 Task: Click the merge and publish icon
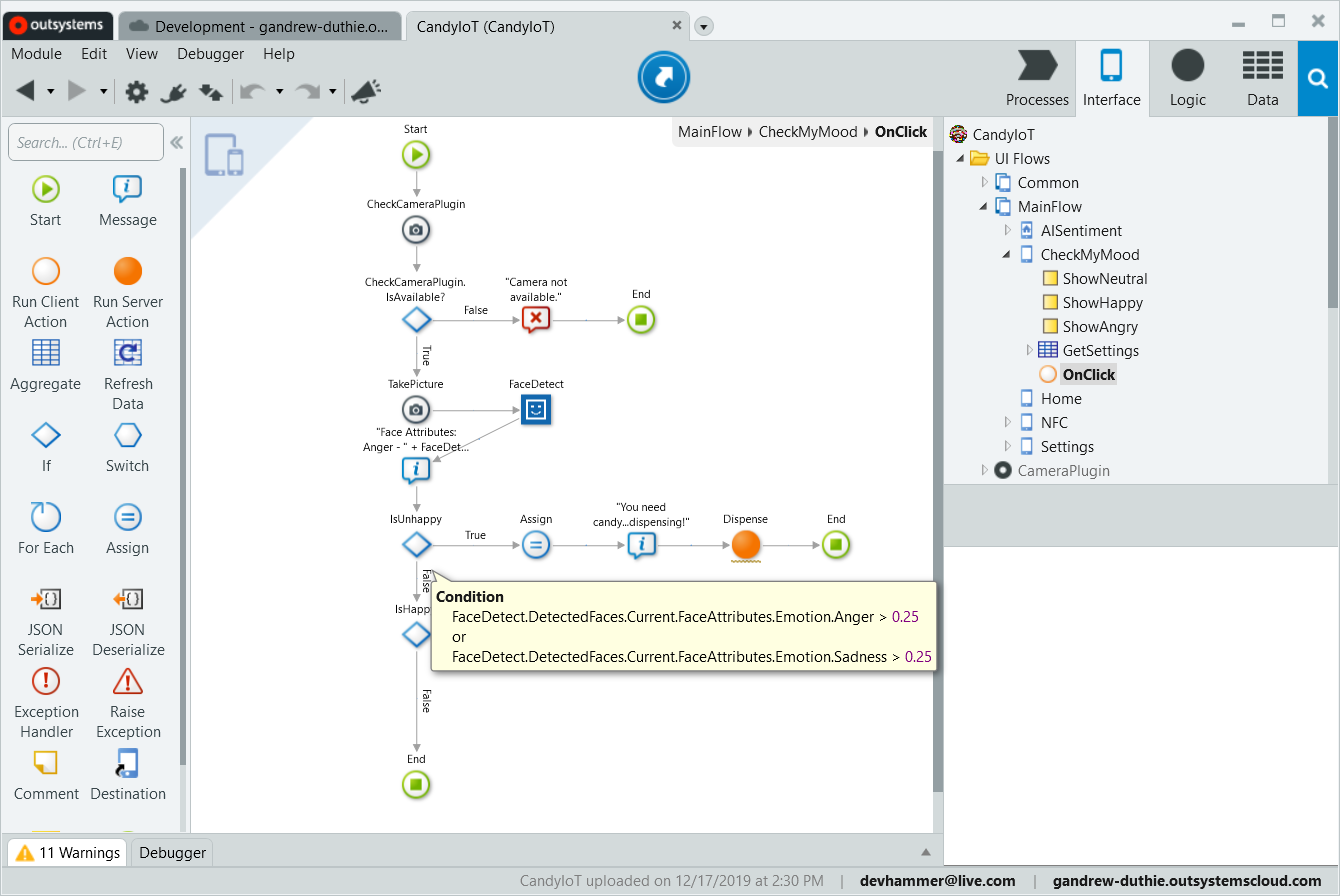point(211,92)
